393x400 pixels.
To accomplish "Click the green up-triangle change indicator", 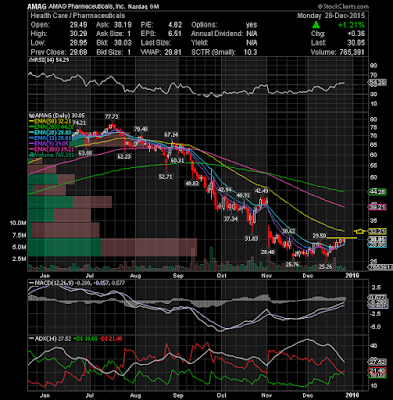I will pyautogui.click(x=316, y=25).
